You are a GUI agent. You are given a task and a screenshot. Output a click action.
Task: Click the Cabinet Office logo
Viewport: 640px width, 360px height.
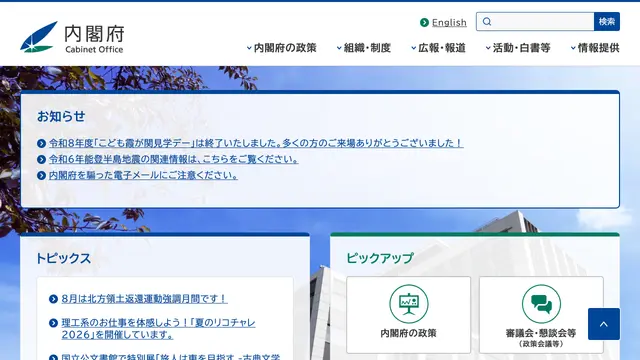tap(72, 38)
